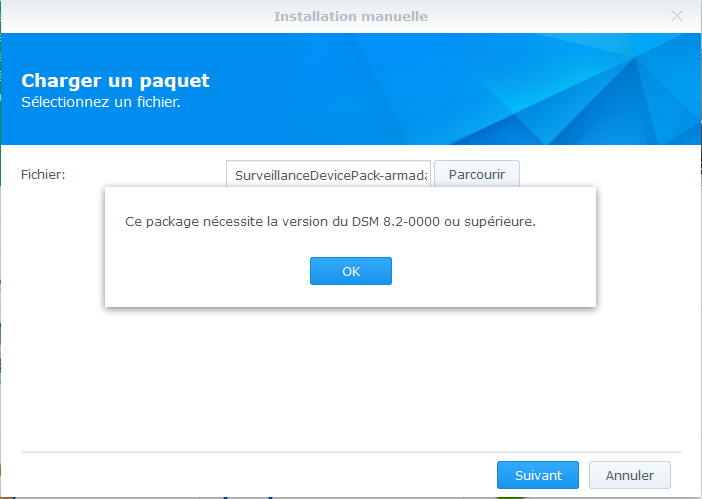702x499 pixels.
Task: Click the Suivant button
Action: point(538,475)
